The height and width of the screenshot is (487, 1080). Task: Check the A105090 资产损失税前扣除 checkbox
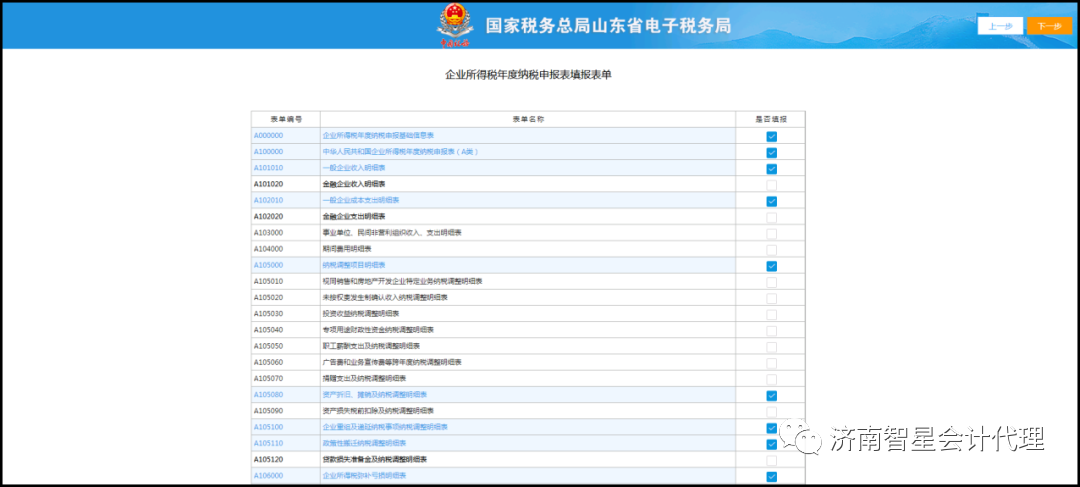coord(771,411)
